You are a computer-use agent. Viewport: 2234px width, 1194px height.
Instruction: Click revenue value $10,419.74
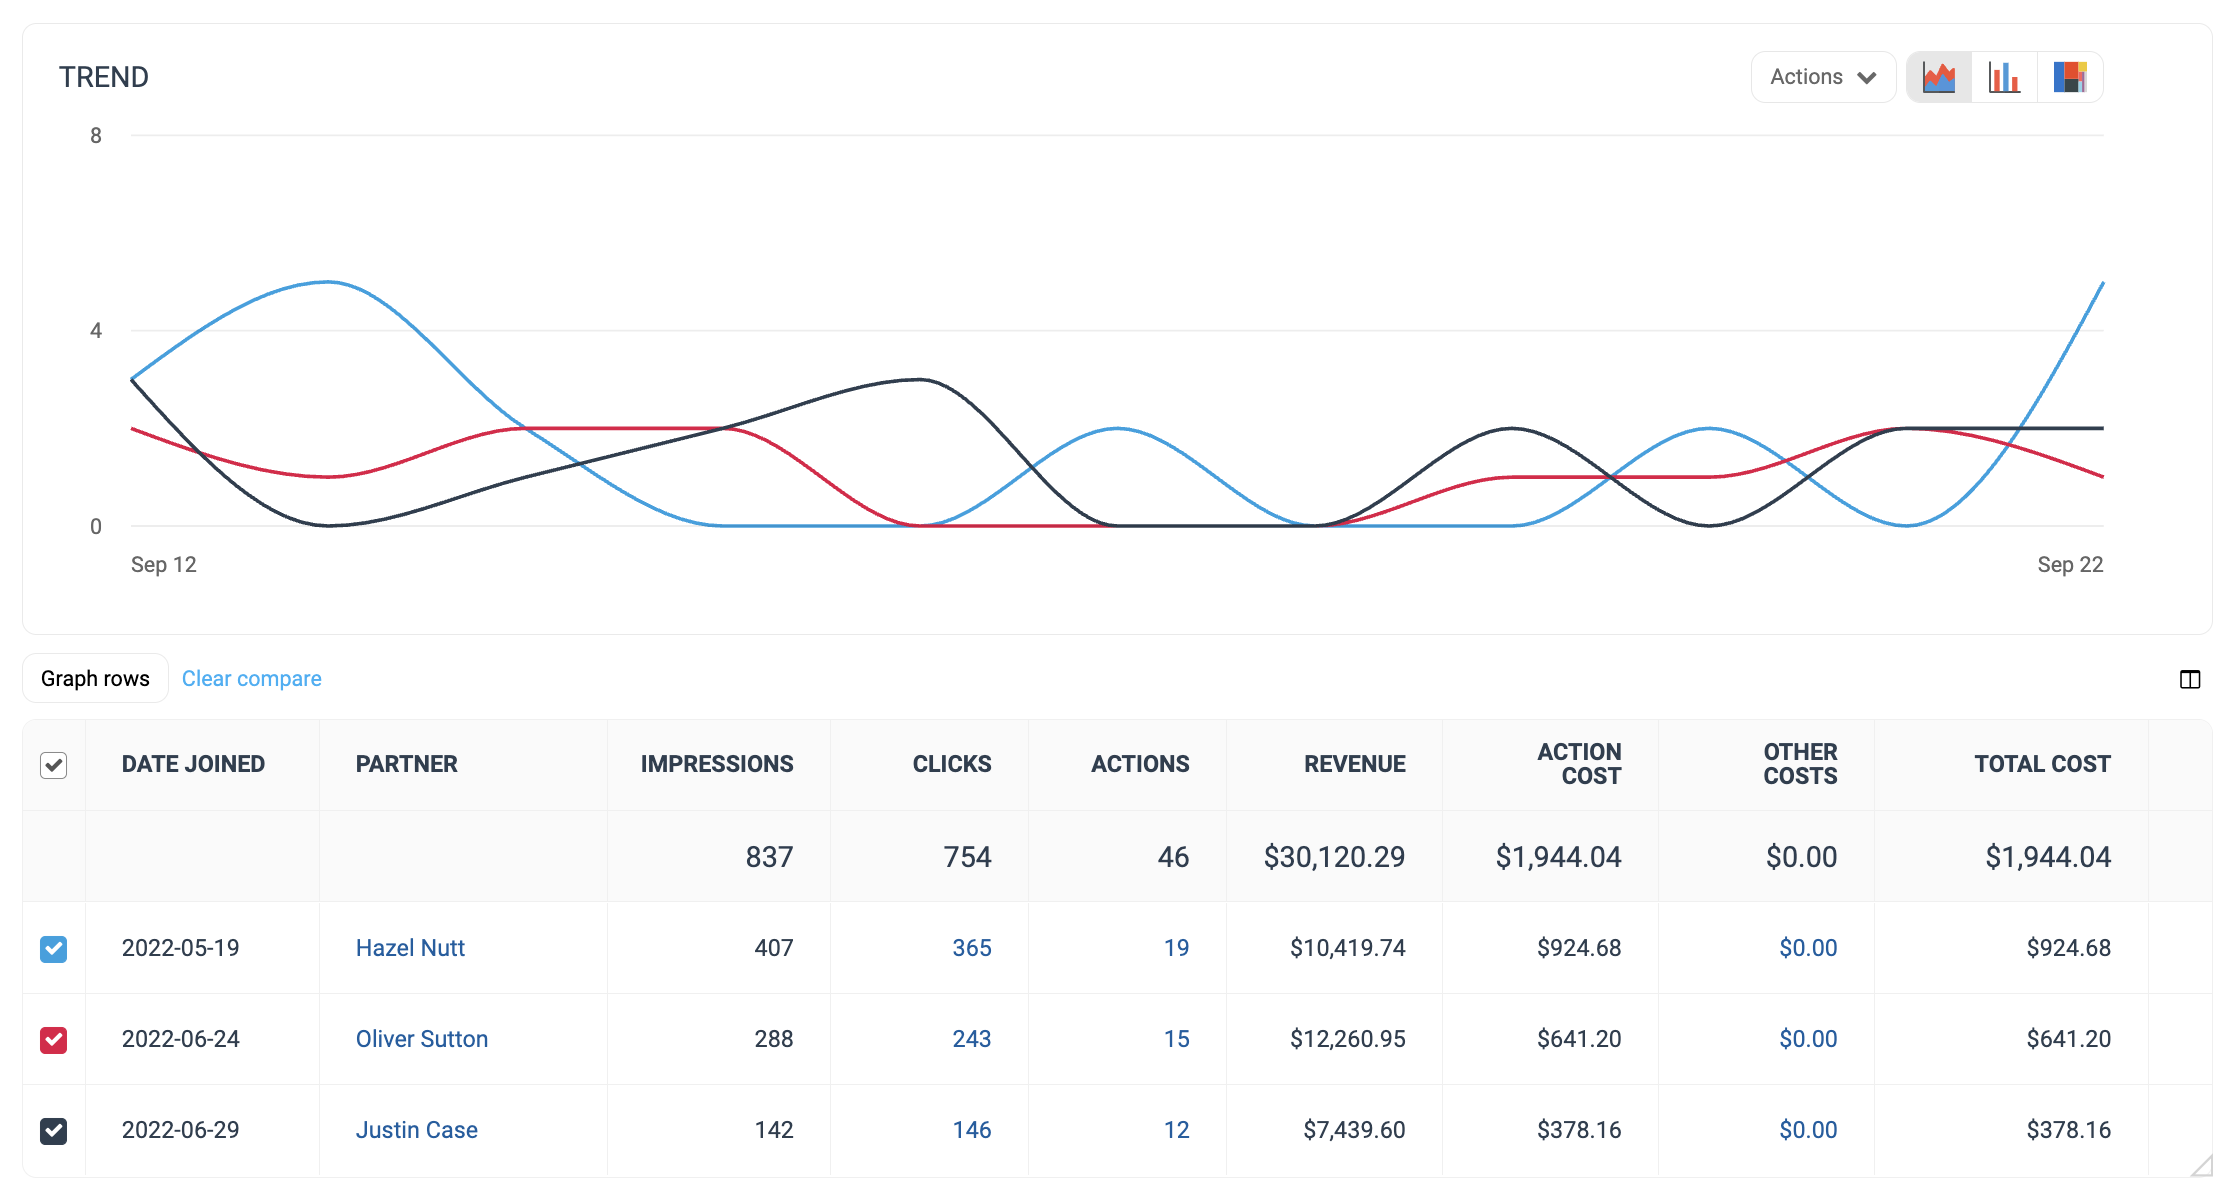point(1348,948)
